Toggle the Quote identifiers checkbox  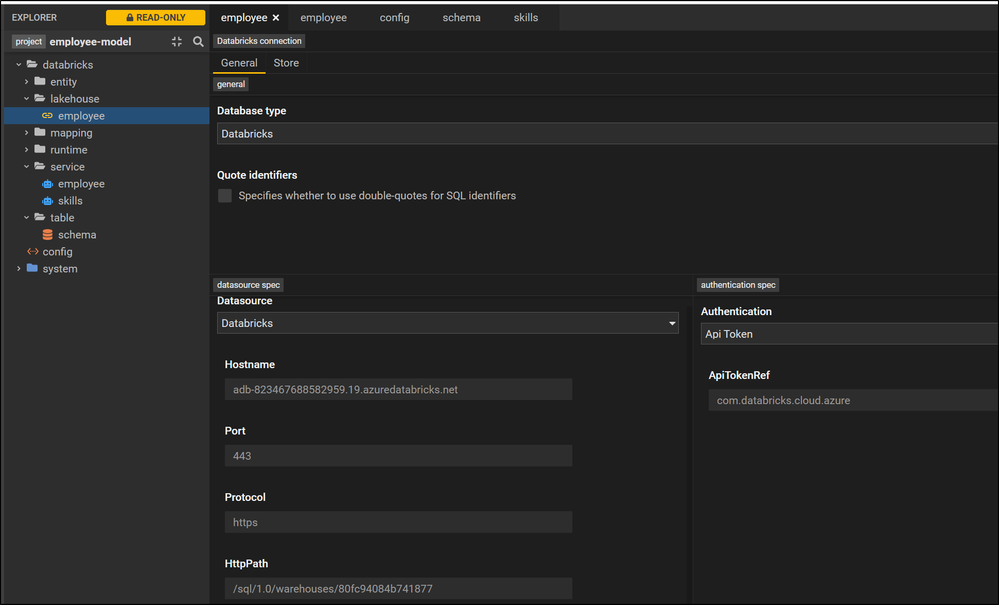pyautogui.click(x=225, y=196)
